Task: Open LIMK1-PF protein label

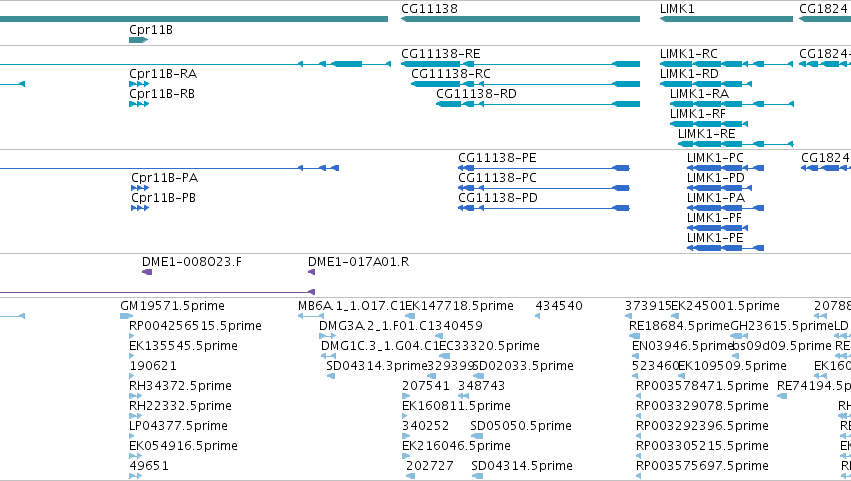Action: [x=714, y=218]
